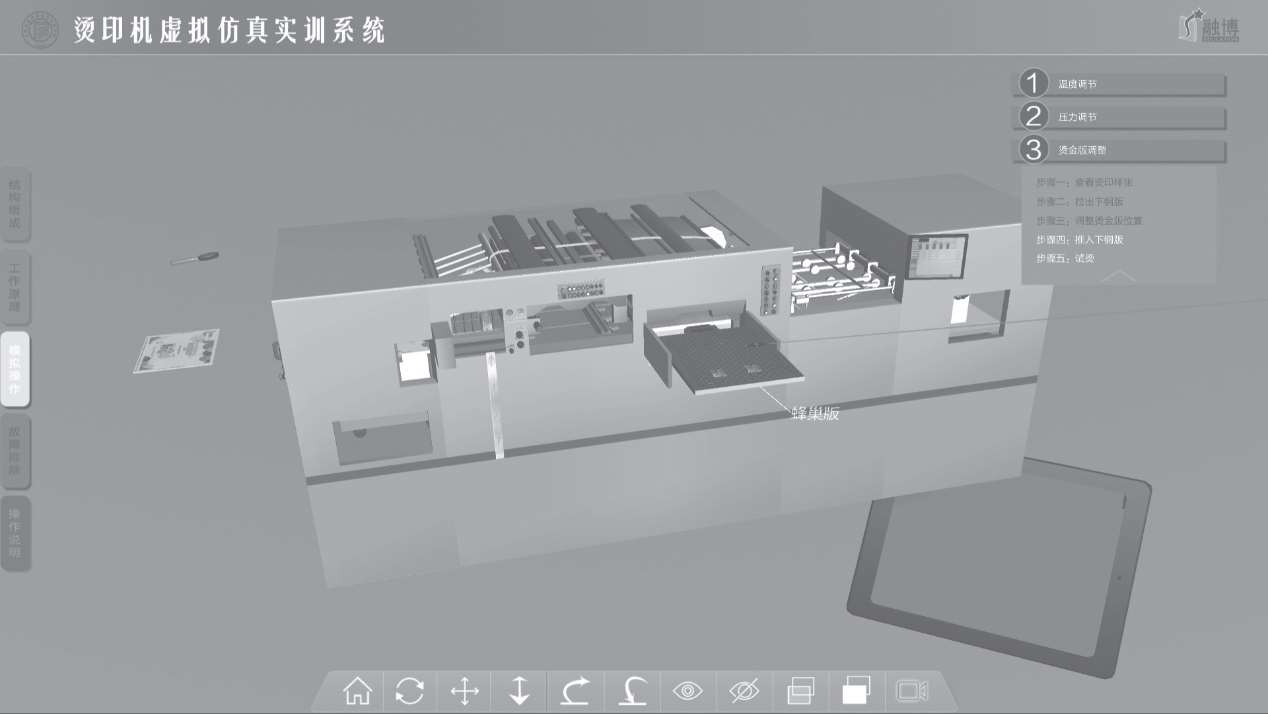Switch to the 模拟操作 side tab
Screen dimensions: 1268x714
coord(15,369)
